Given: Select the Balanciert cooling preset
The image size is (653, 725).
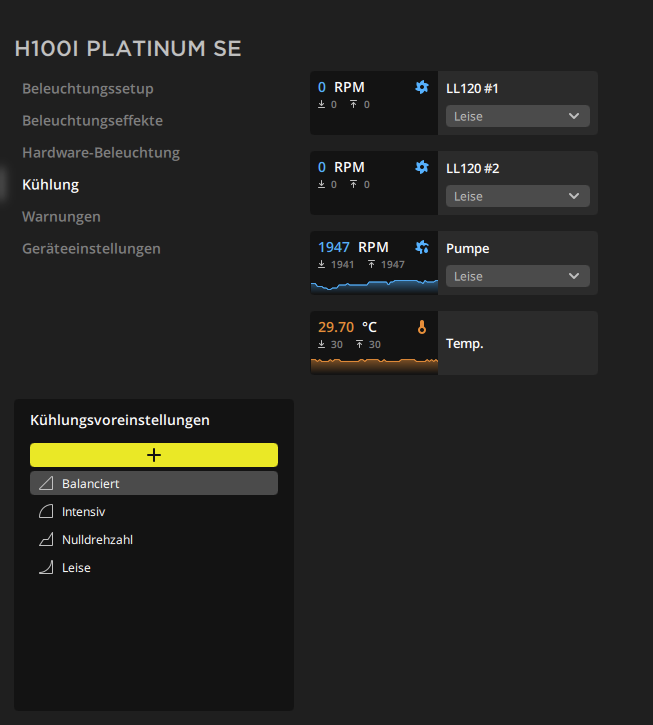Looking at the screenshot, I should pos(154,483).
